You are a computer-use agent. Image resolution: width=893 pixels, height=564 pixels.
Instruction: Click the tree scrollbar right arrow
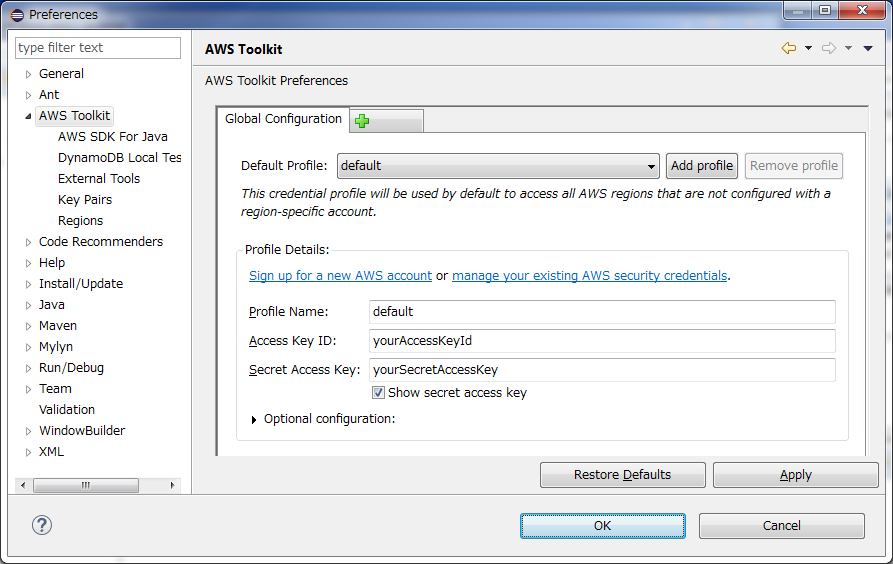(172, 485)
